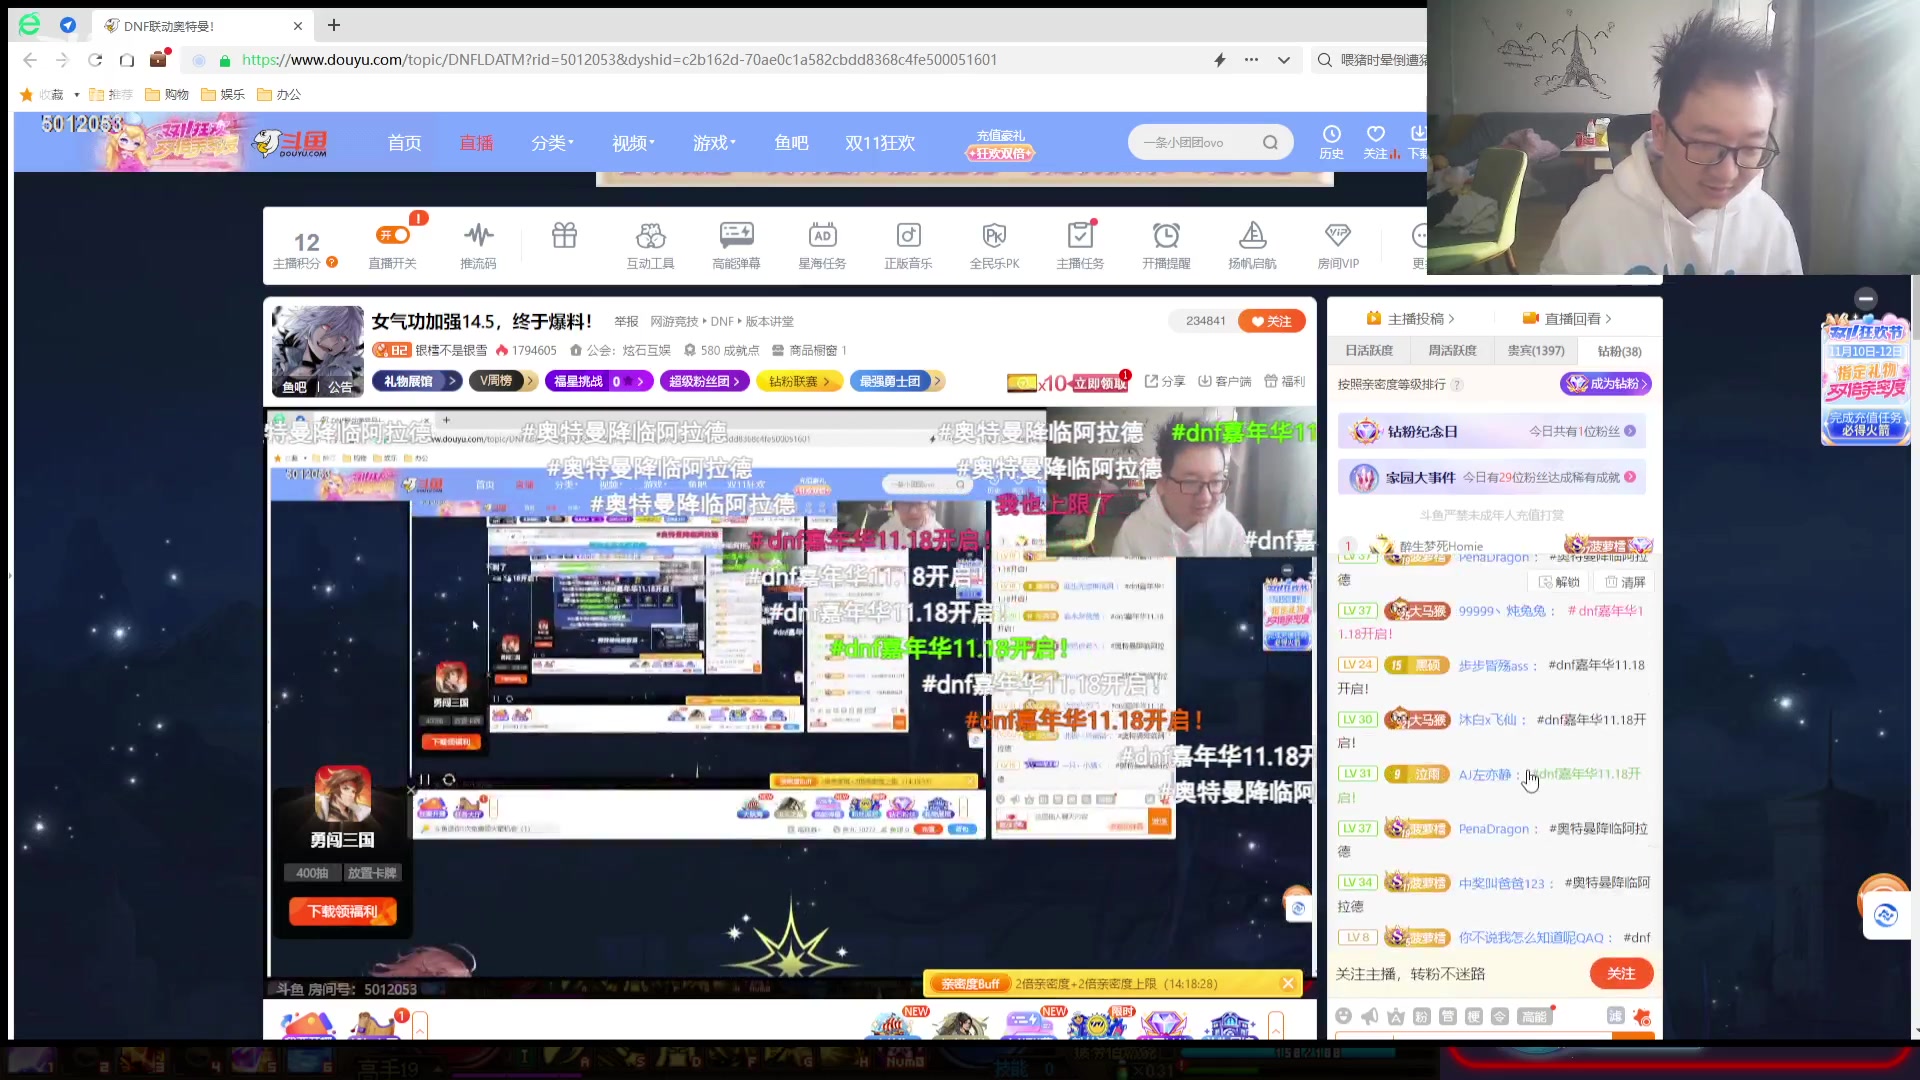The image size is (1920, 1080).
Task: Click the 举报 report link
Action: pyautogui.click(x=626, y=321)
